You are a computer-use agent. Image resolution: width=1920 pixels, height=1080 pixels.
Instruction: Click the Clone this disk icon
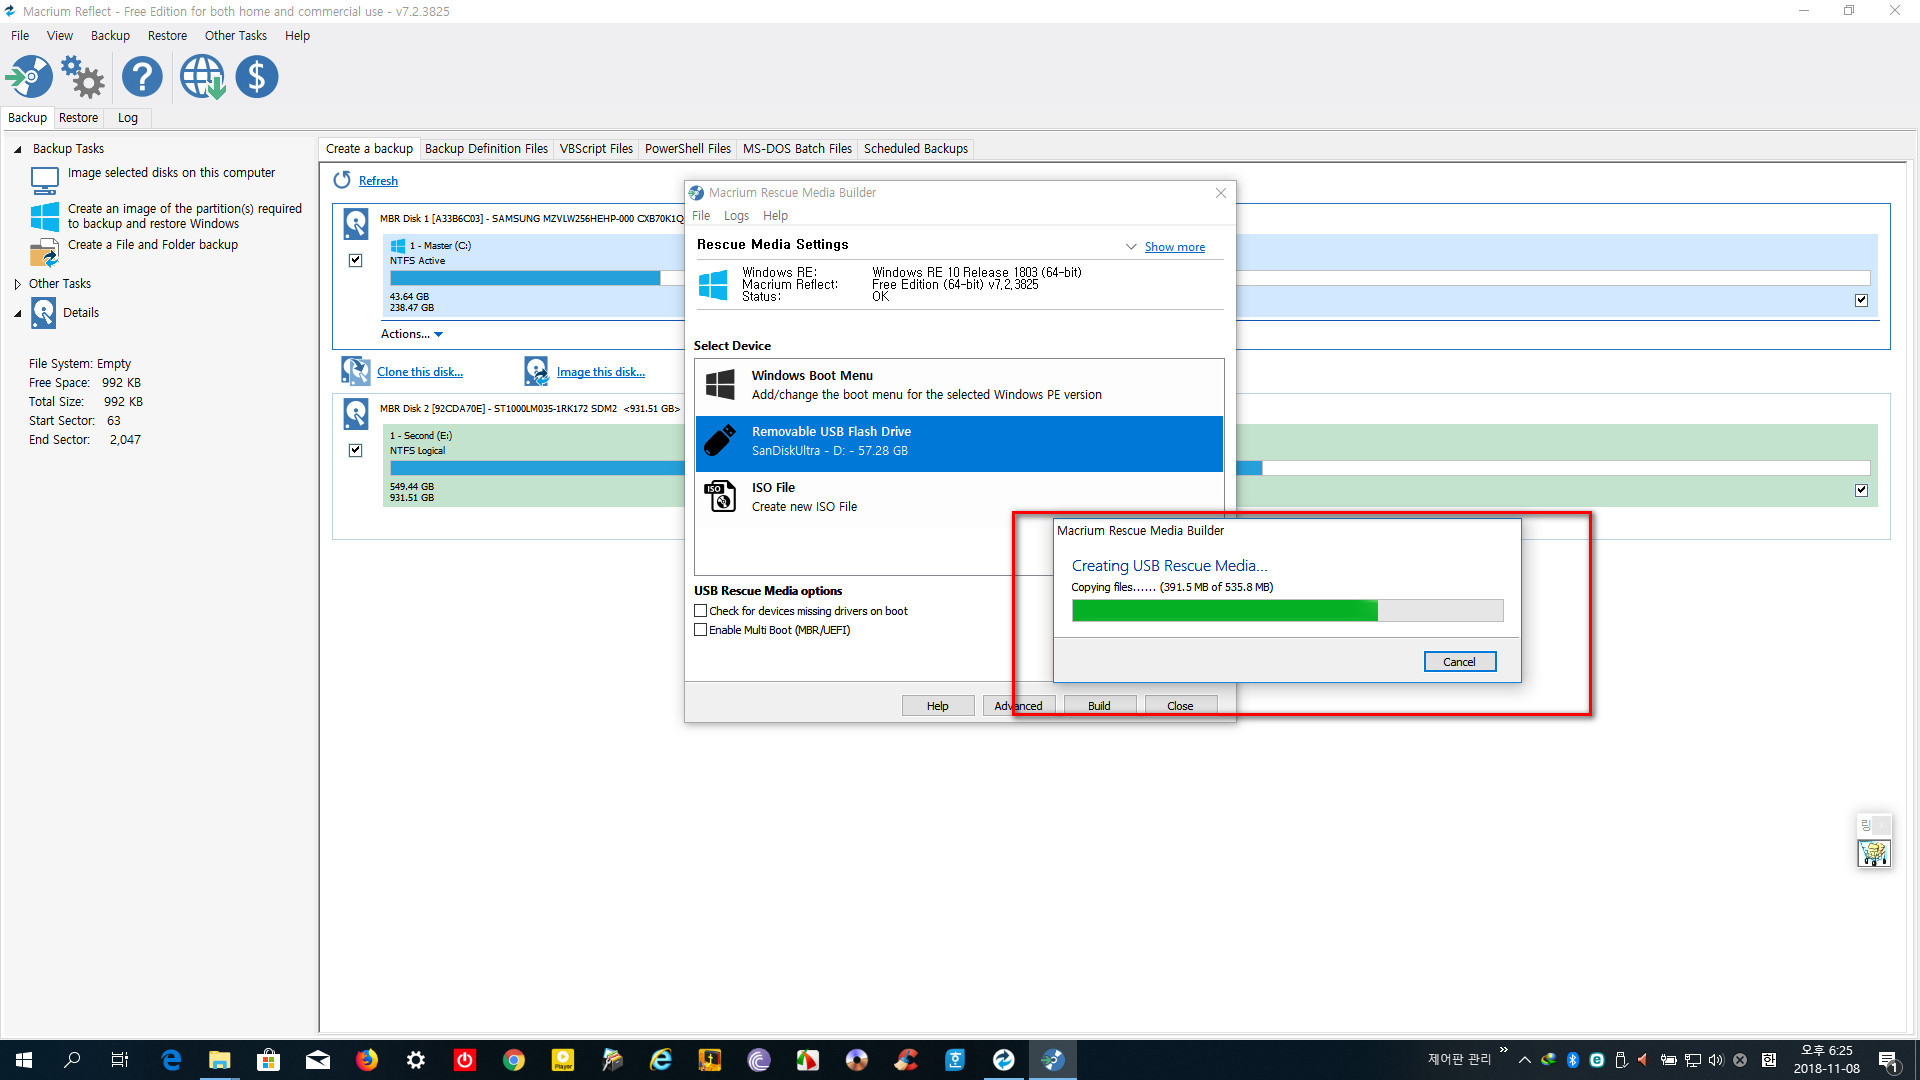(x=355, y=371)
